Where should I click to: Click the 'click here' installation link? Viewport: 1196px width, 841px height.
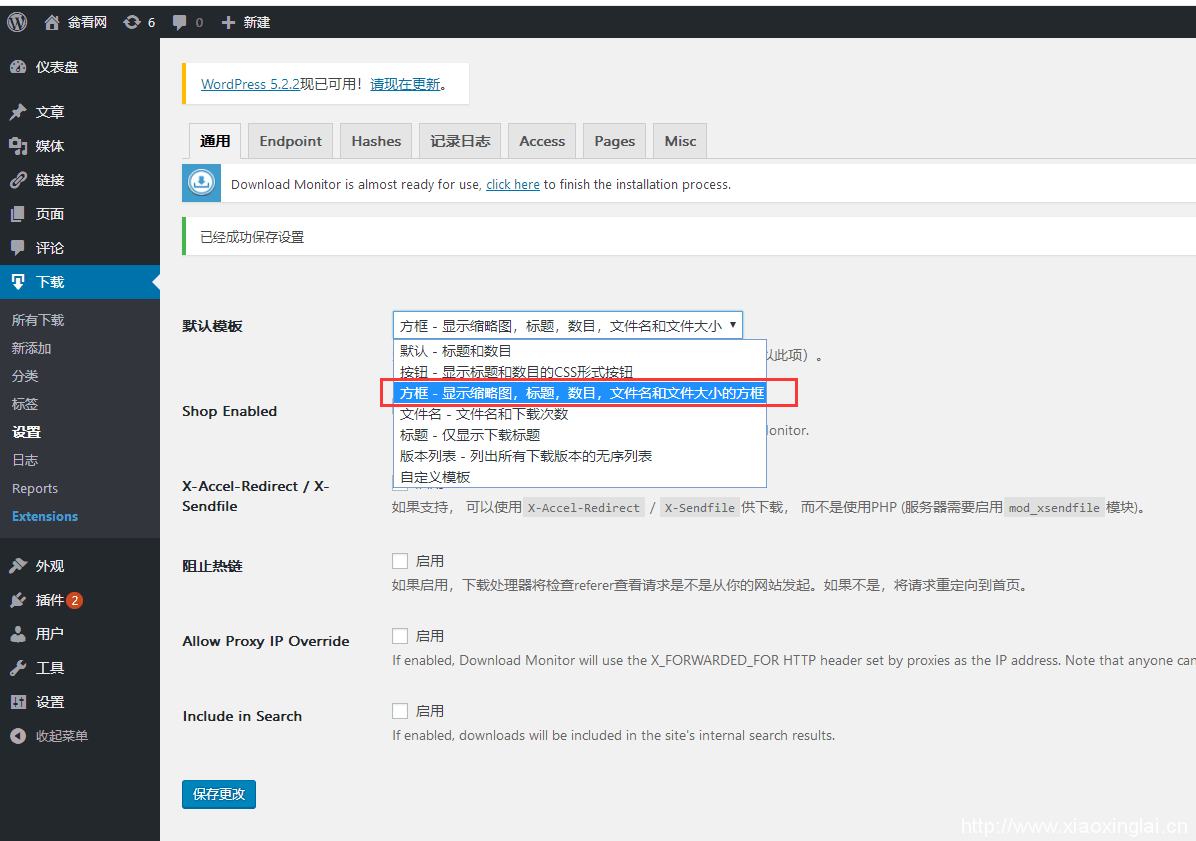[512, 185]
